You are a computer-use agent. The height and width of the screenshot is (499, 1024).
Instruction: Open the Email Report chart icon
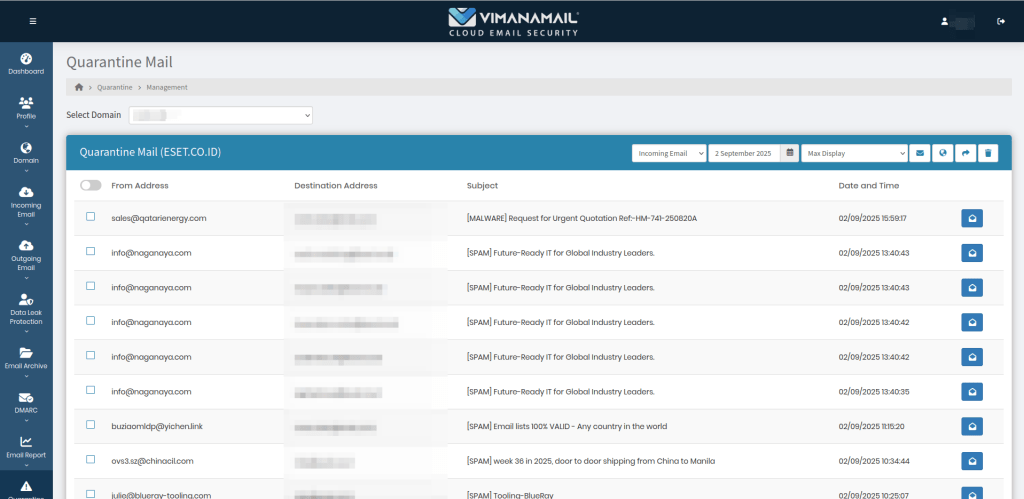pyautogui.click(x=26, y=442)
